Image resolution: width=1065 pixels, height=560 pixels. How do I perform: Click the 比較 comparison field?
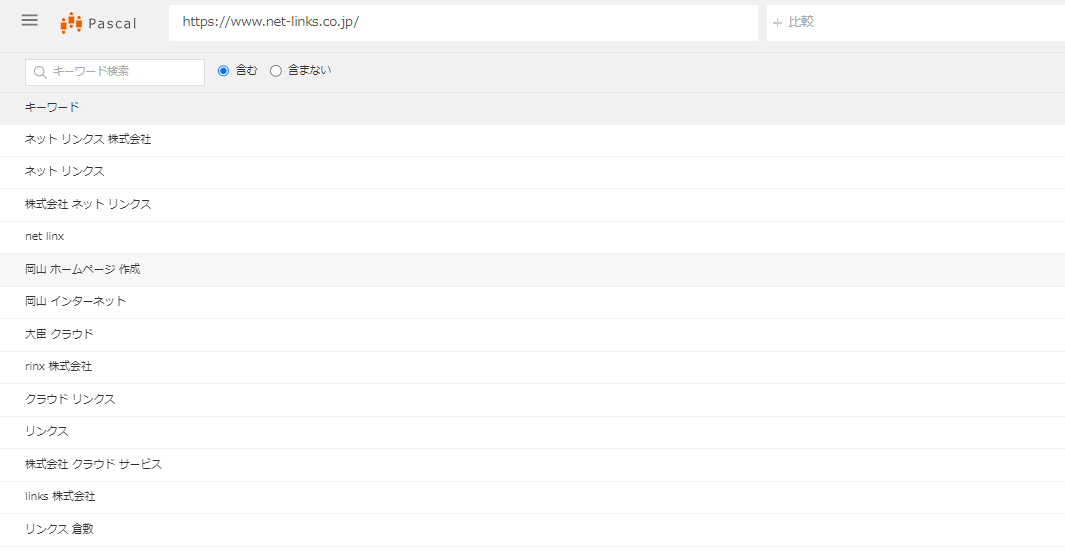[916, 22]
